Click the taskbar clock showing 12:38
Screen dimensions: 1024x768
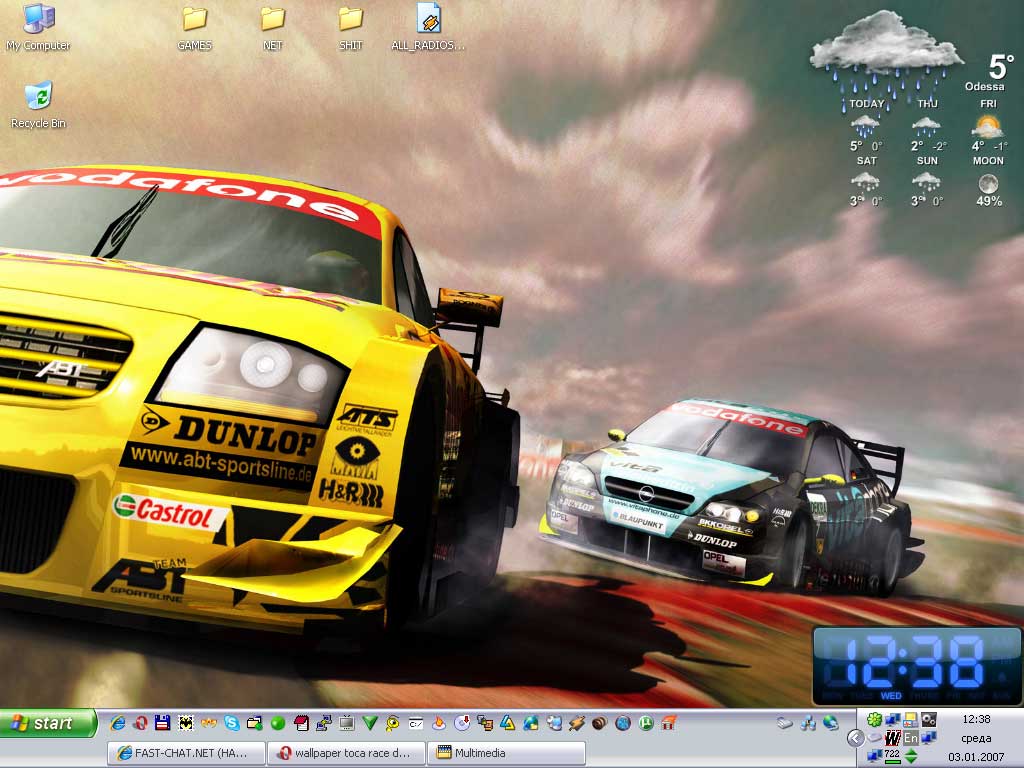point(976,719)
